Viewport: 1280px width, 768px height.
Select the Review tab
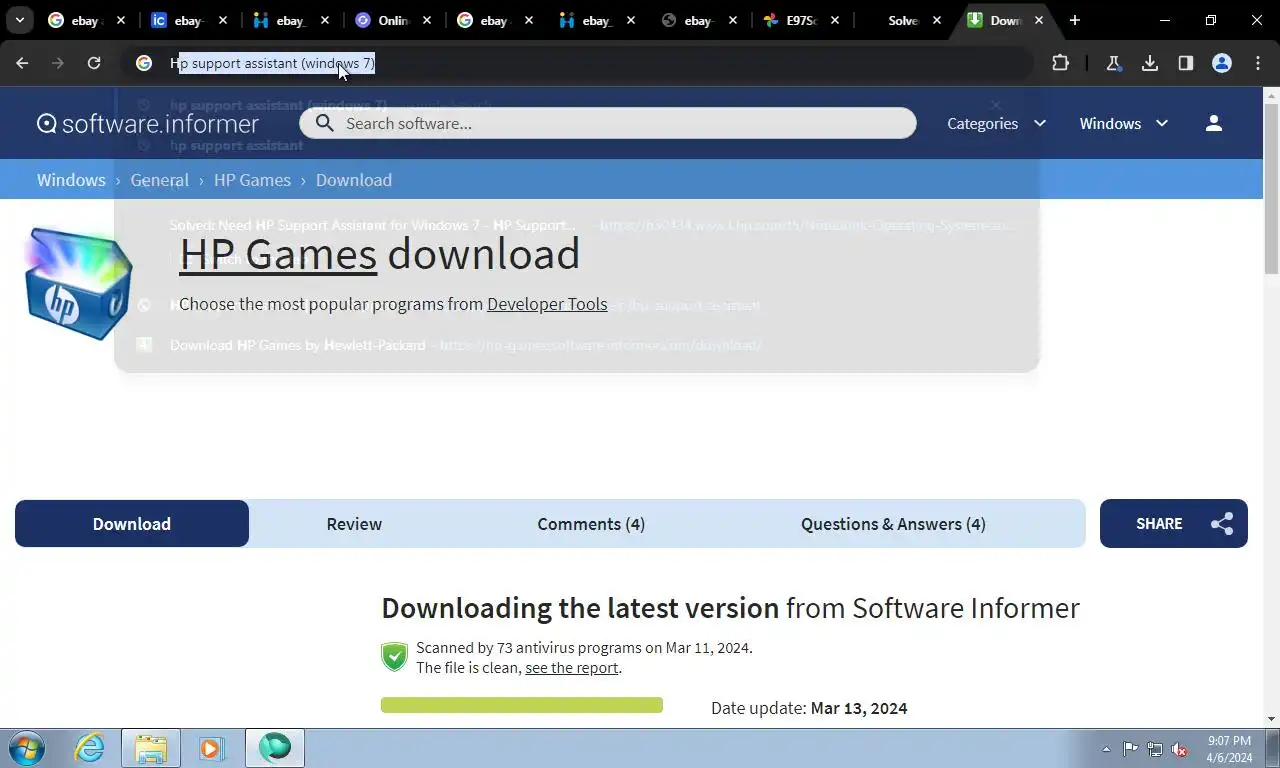pos(354,523)
